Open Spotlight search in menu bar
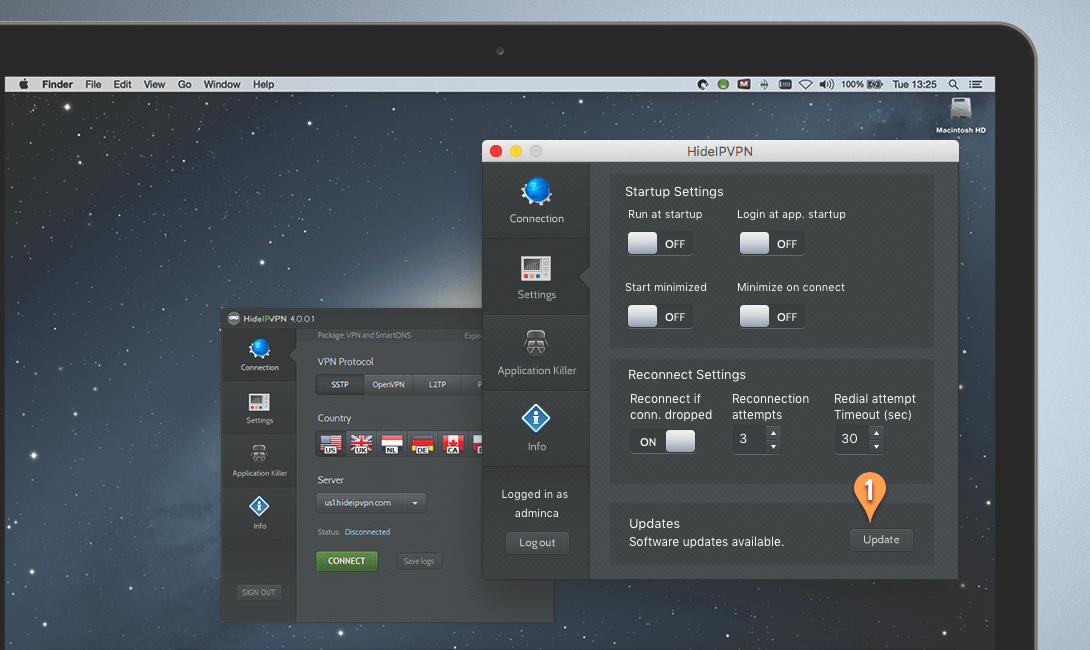The image size is (1090, 650). point(954,84)
